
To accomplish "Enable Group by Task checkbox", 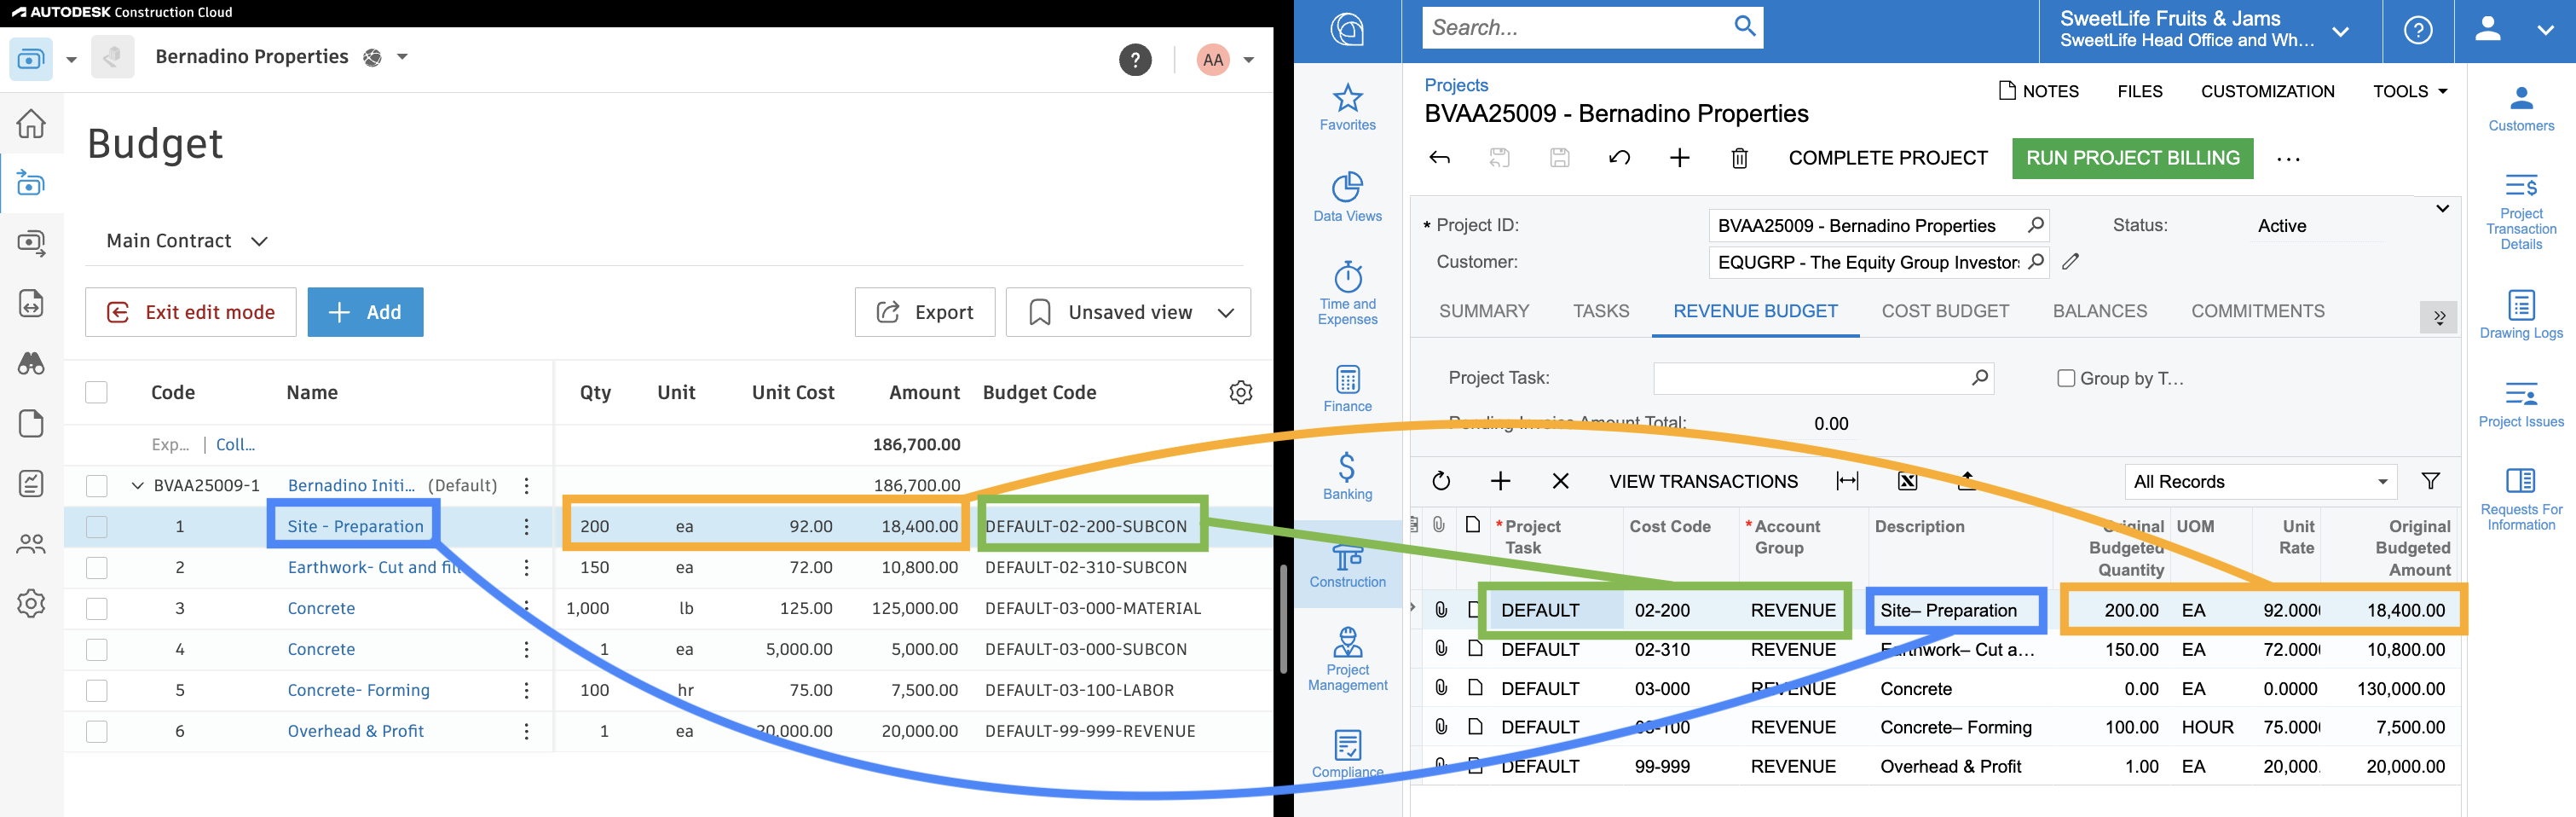I will pyautogui.click(x=2065, y=378).
